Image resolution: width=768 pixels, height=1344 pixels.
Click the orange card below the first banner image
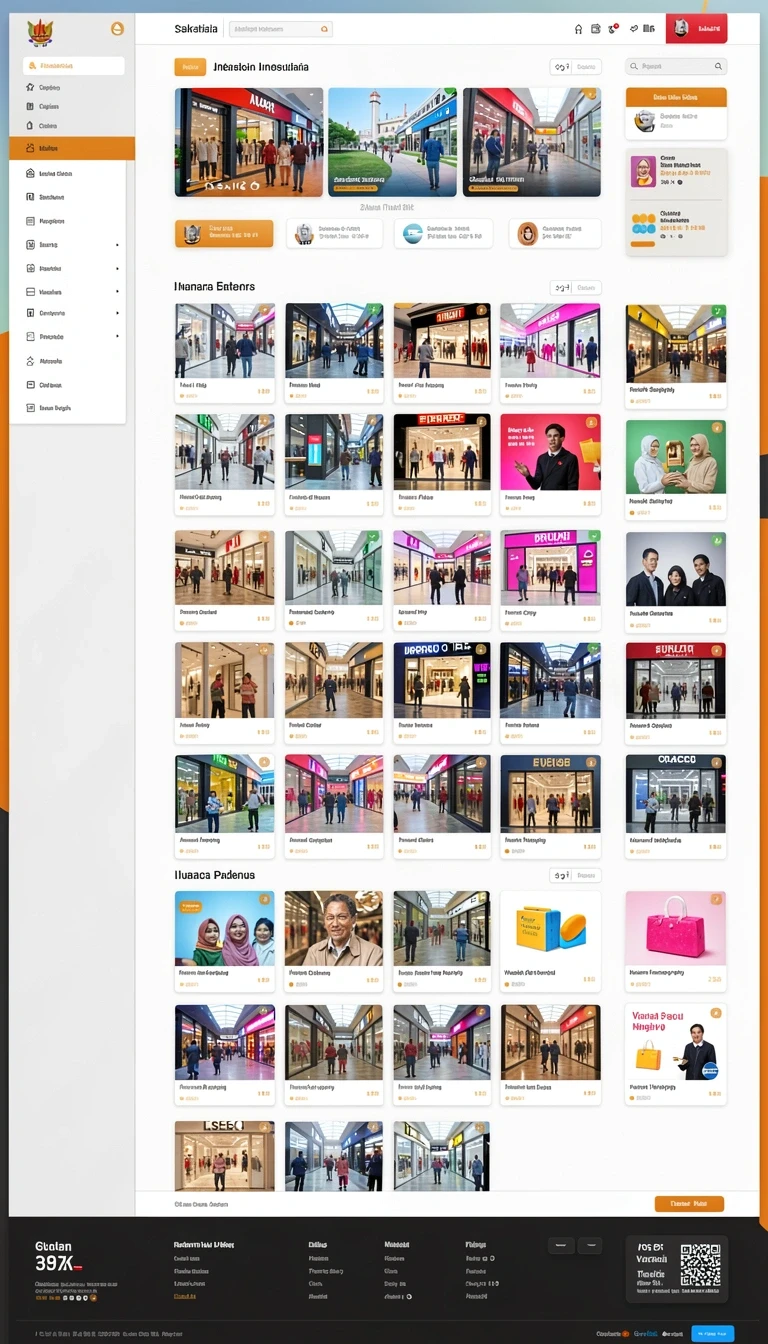pyautogui.click(x=224, y=233)
